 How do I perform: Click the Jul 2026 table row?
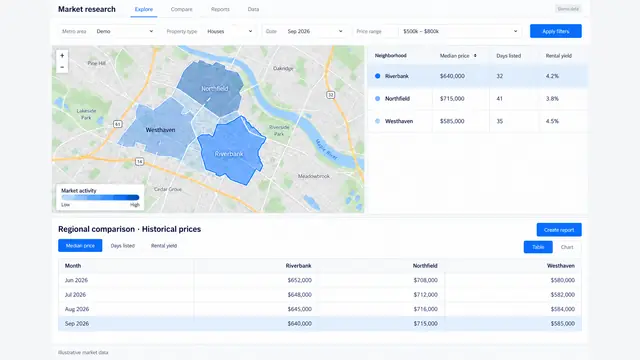coord(320,295)
